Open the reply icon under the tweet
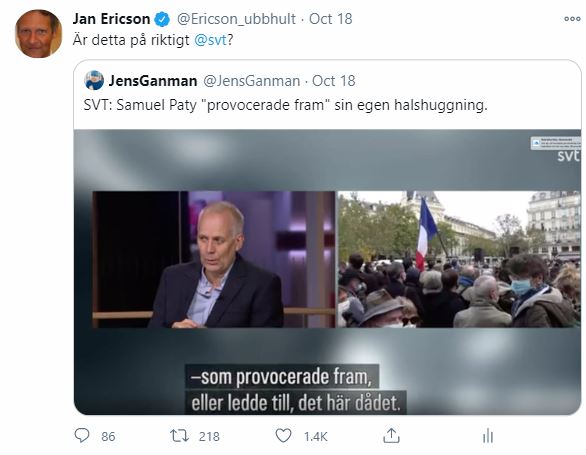Image resolution: width=586 pixels, height=455 pixels. click(x=82, y=436)
